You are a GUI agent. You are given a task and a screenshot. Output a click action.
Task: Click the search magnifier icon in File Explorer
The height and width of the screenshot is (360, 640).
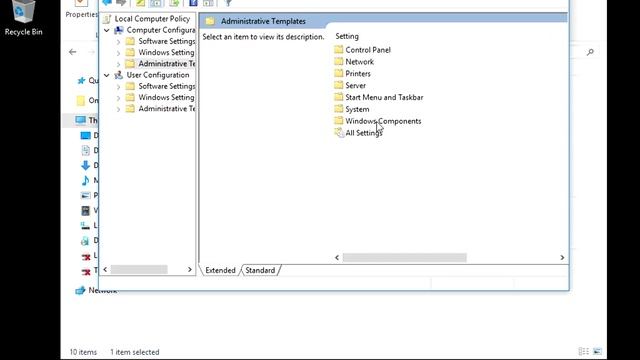(x=590, y=52)
